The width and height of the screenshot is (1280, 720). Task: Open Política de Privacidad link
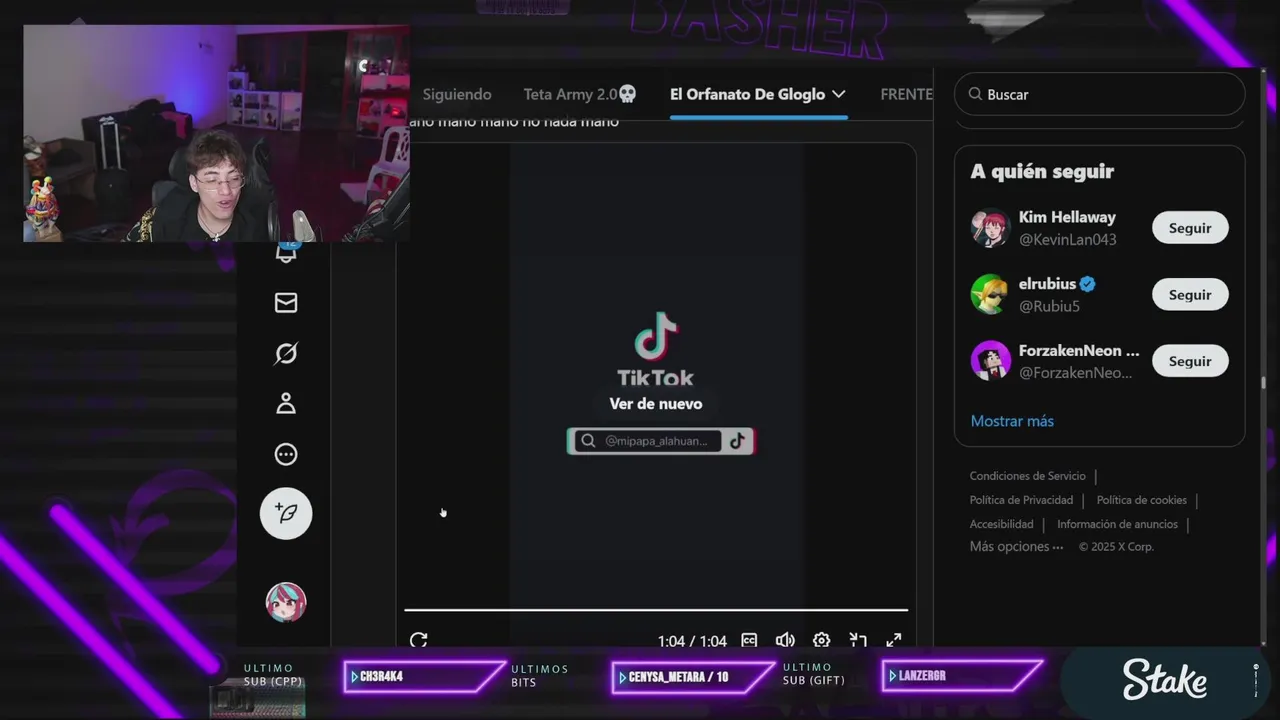click(1021, 500)
